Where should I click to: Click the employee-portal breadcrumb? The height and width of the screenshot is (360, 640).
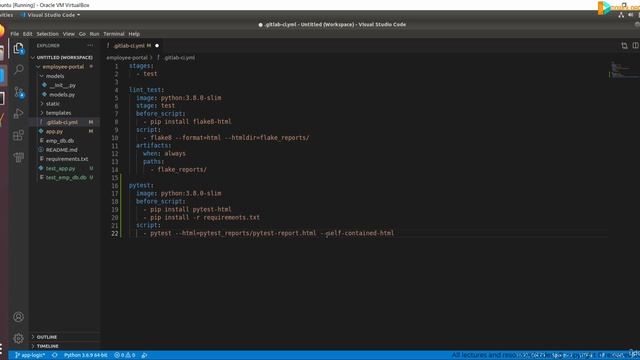127,58
